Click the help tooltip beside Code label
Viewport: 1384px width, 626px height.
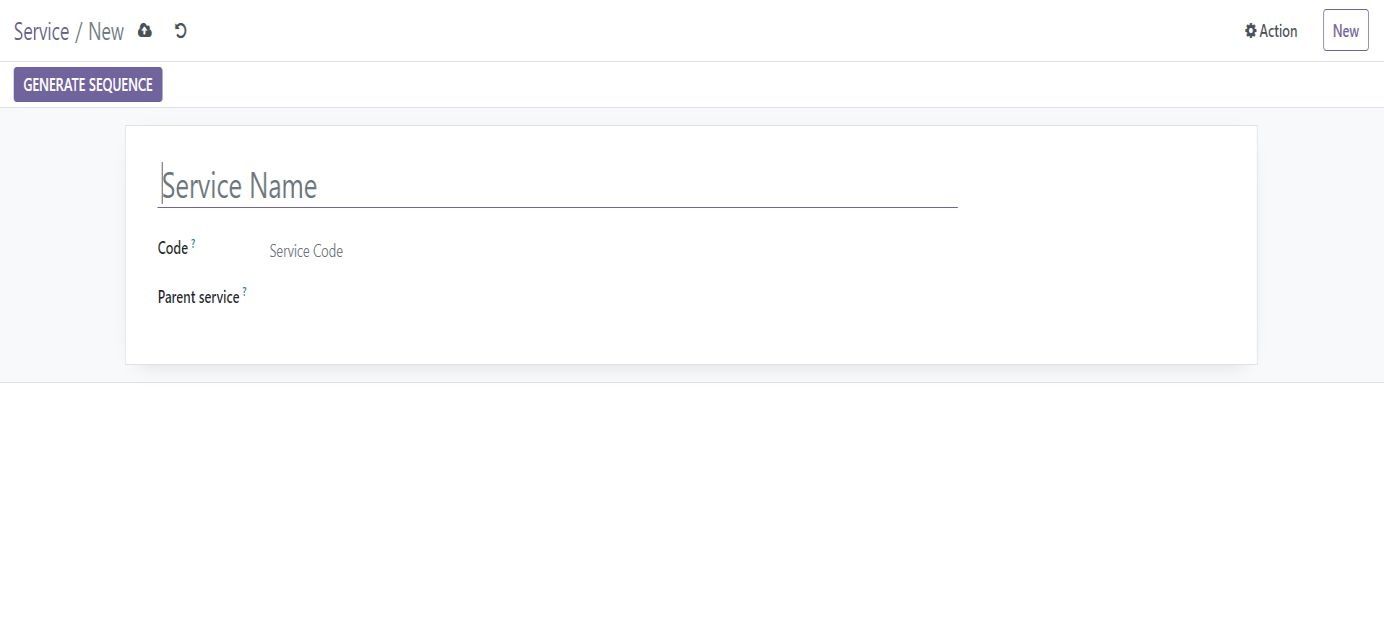[194, 242]
